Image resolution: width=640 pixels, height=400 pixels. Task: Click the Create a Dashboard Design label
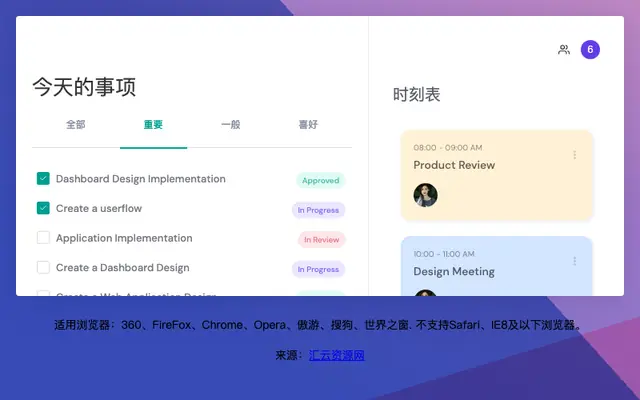click(122, 268)
